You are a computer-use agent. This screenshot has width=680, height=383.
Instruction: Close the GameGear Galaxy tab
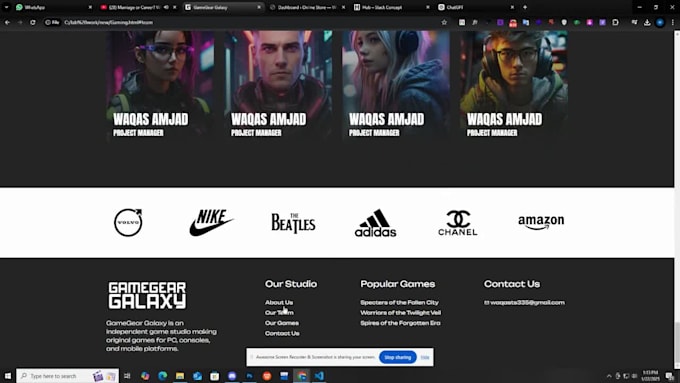(x=259, y=7)
